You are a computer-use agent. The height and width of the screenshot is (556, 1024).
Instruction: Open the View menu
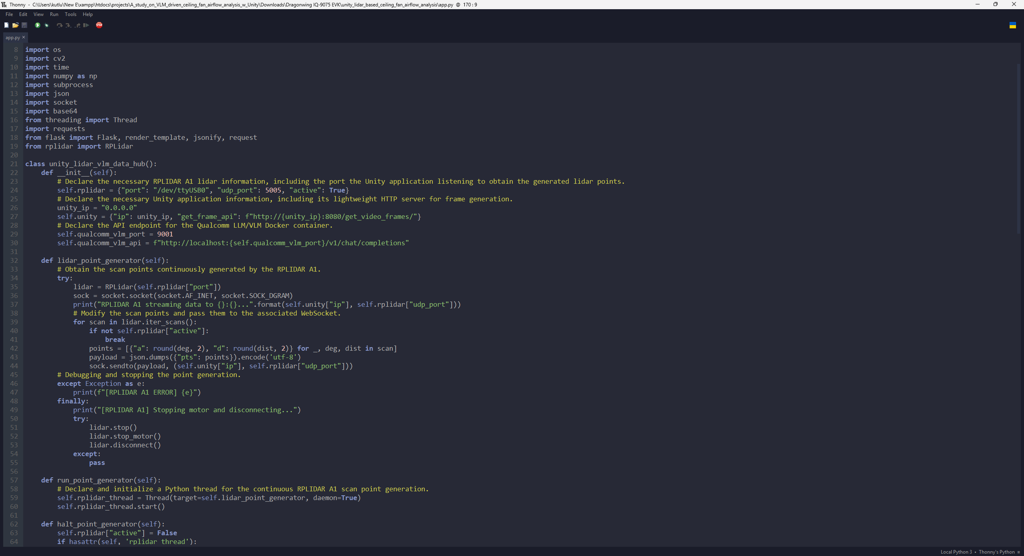pos(39,14)
